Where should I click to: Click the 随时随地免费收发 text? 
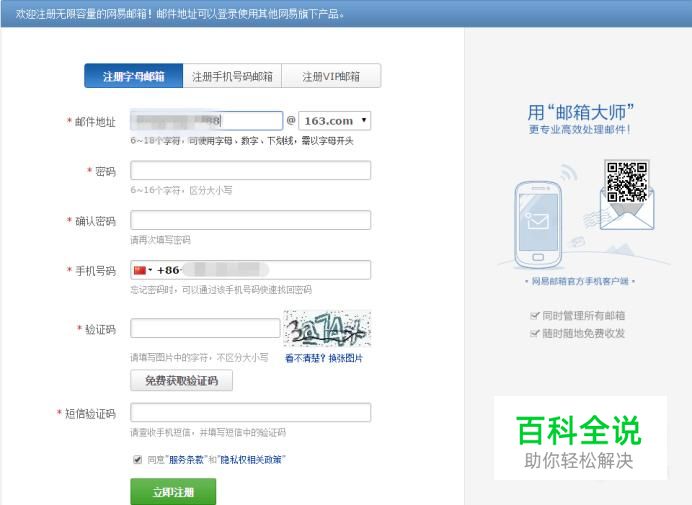[583, 333]
